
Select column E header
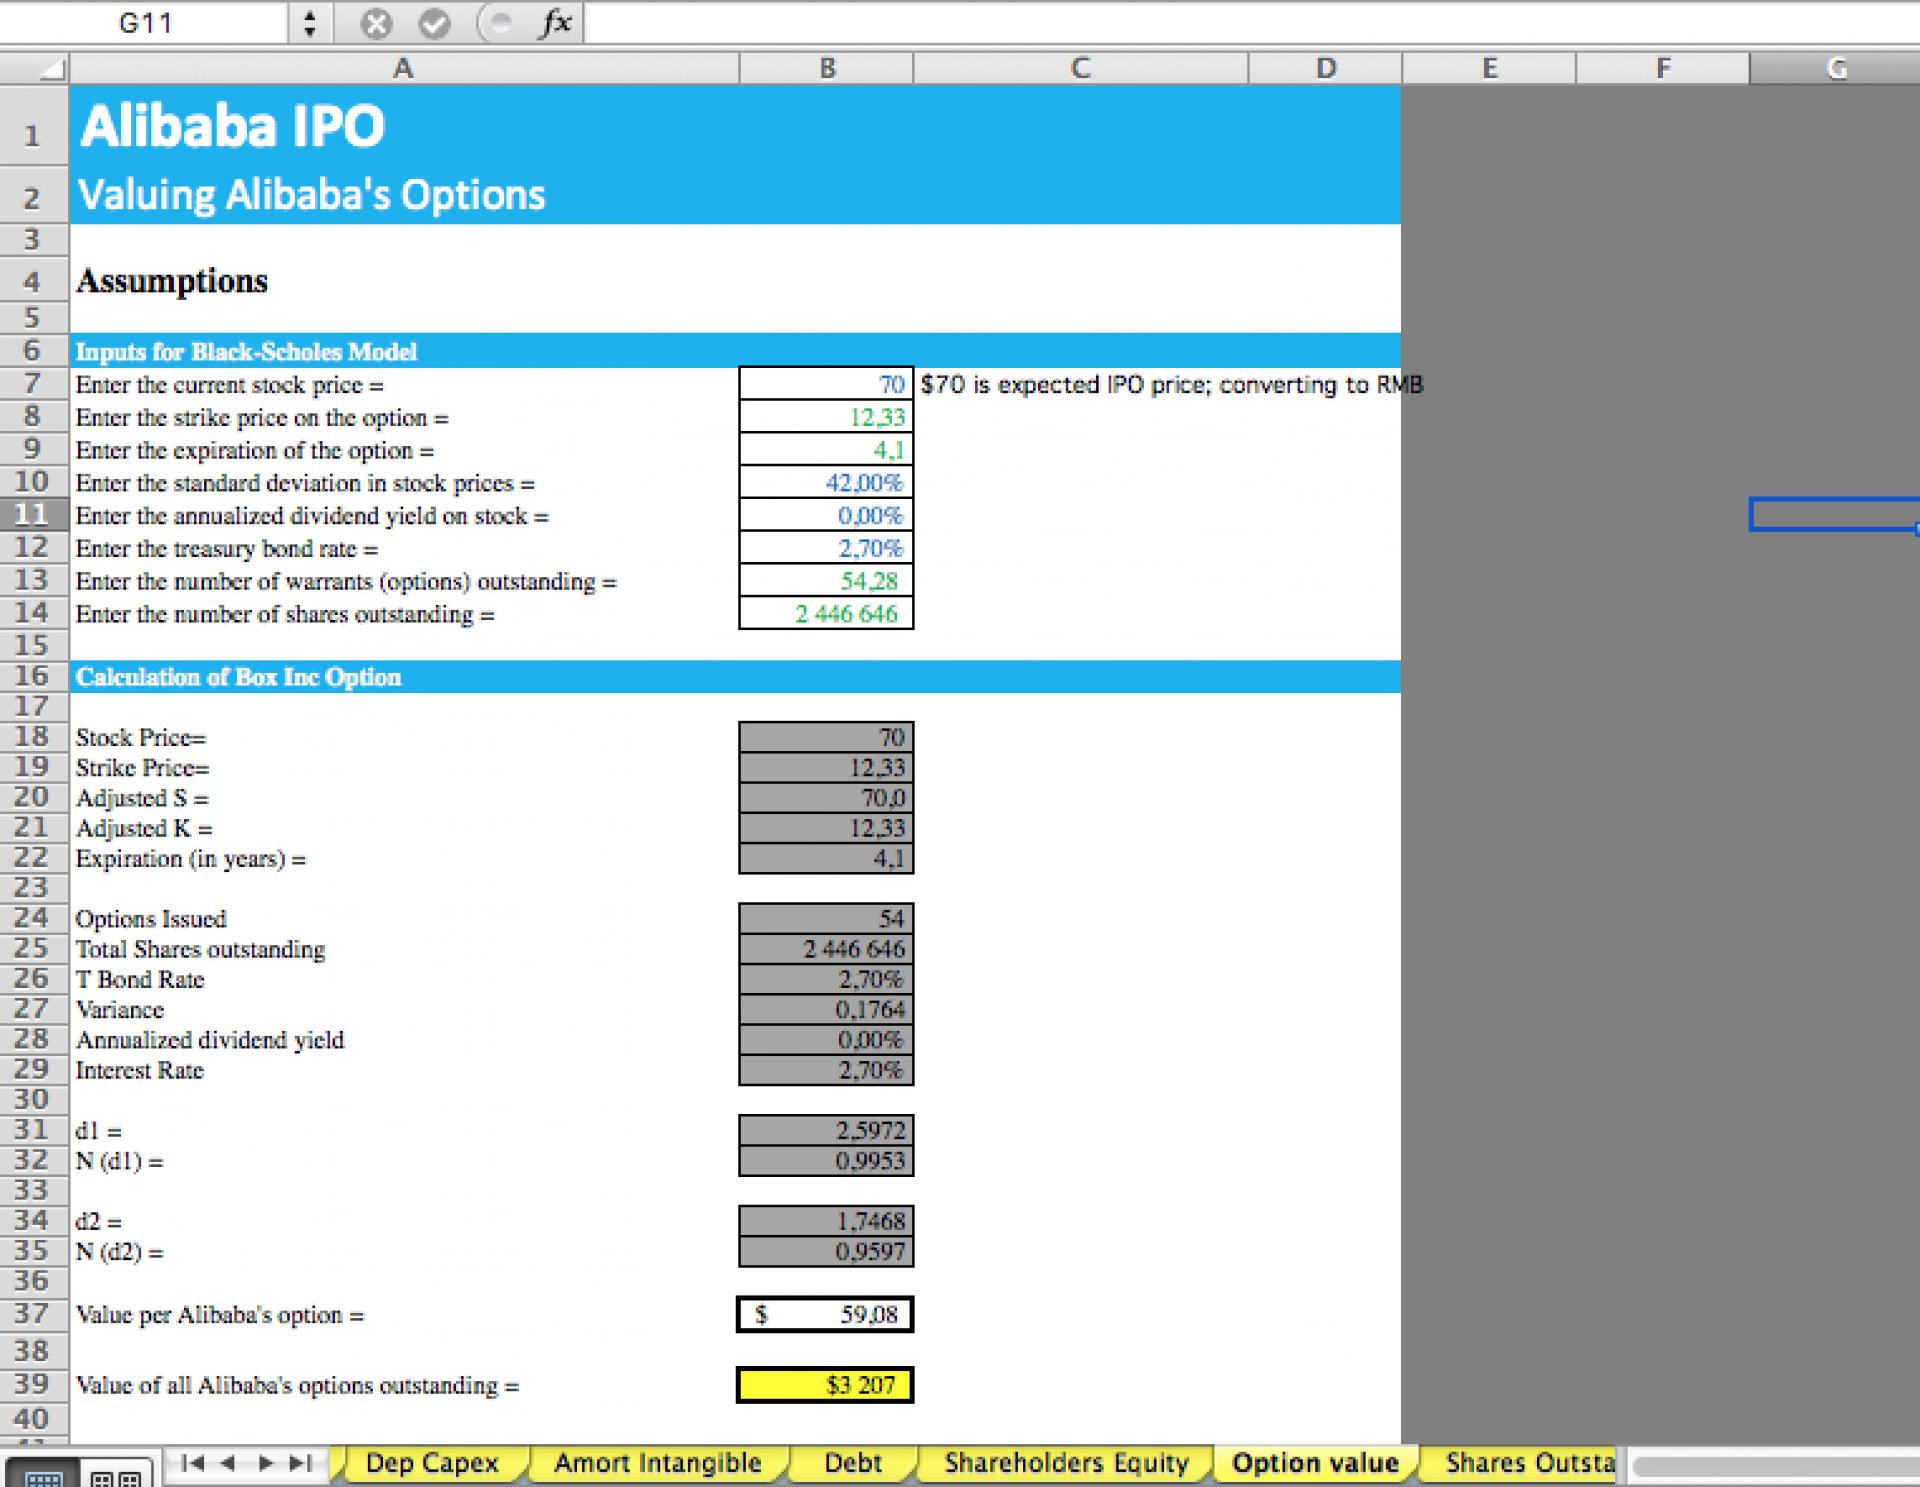pyautogui.click(x=1489, y=68)
